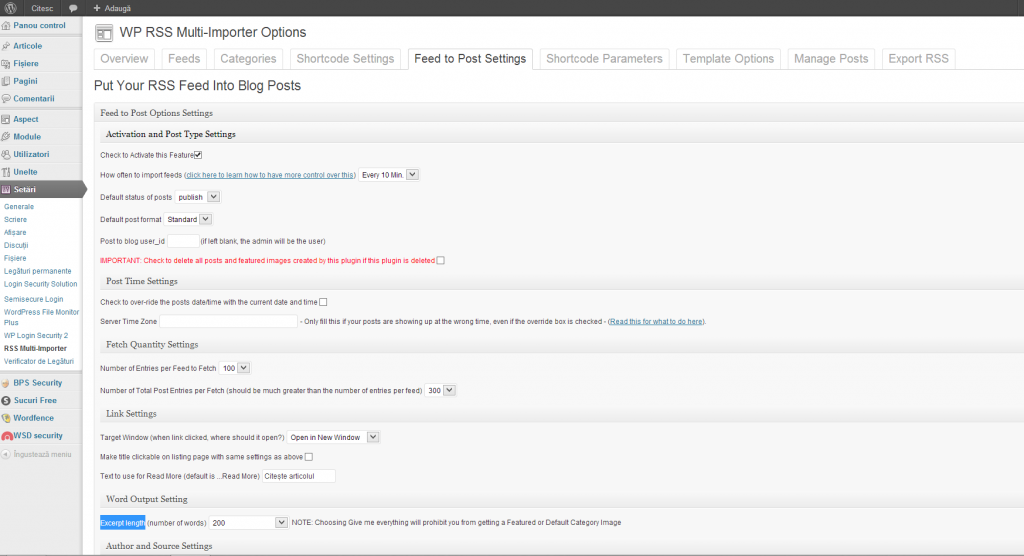Viewport: 1024px width, 556px height.
Task: Select Feed to Post Settings tab
Action: click(470, 59)
